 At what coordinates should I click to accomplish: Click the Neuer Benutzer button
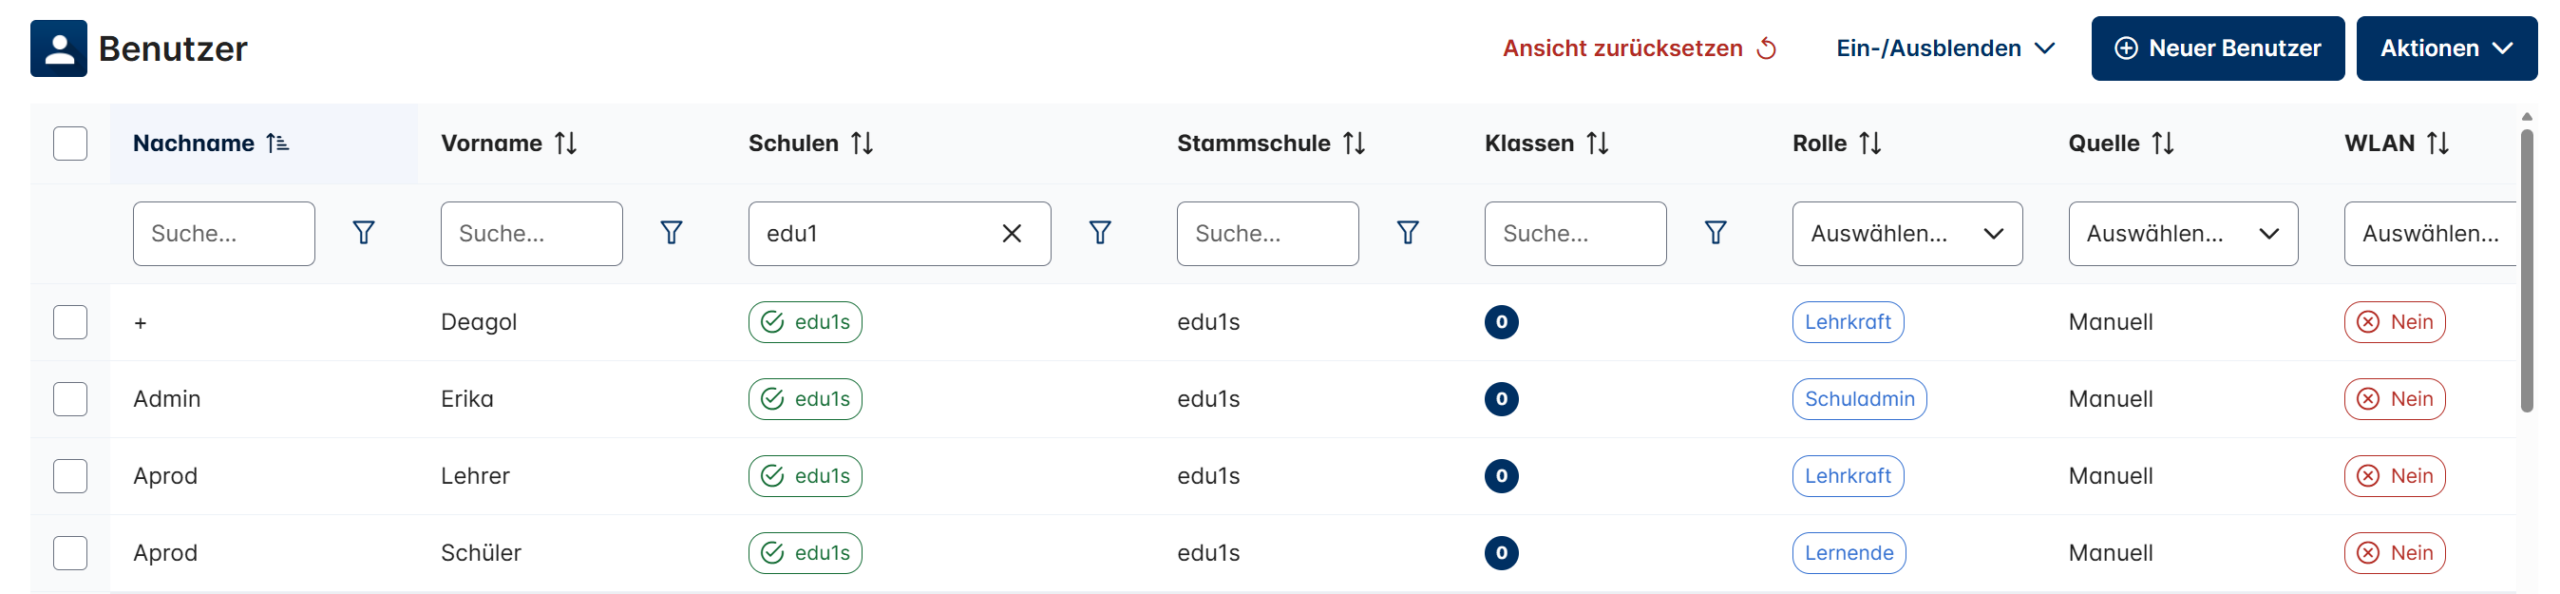[2217, 48]
